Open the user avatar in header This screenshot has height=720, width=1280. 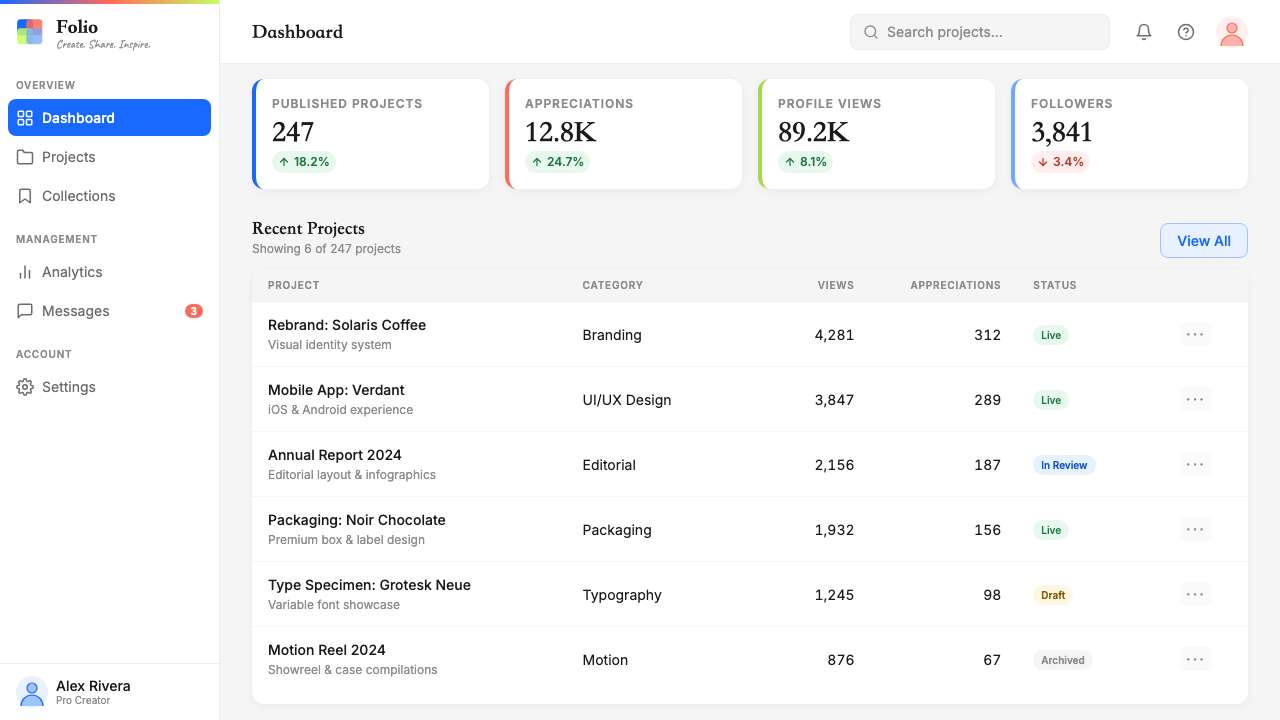click(1232, 32)
